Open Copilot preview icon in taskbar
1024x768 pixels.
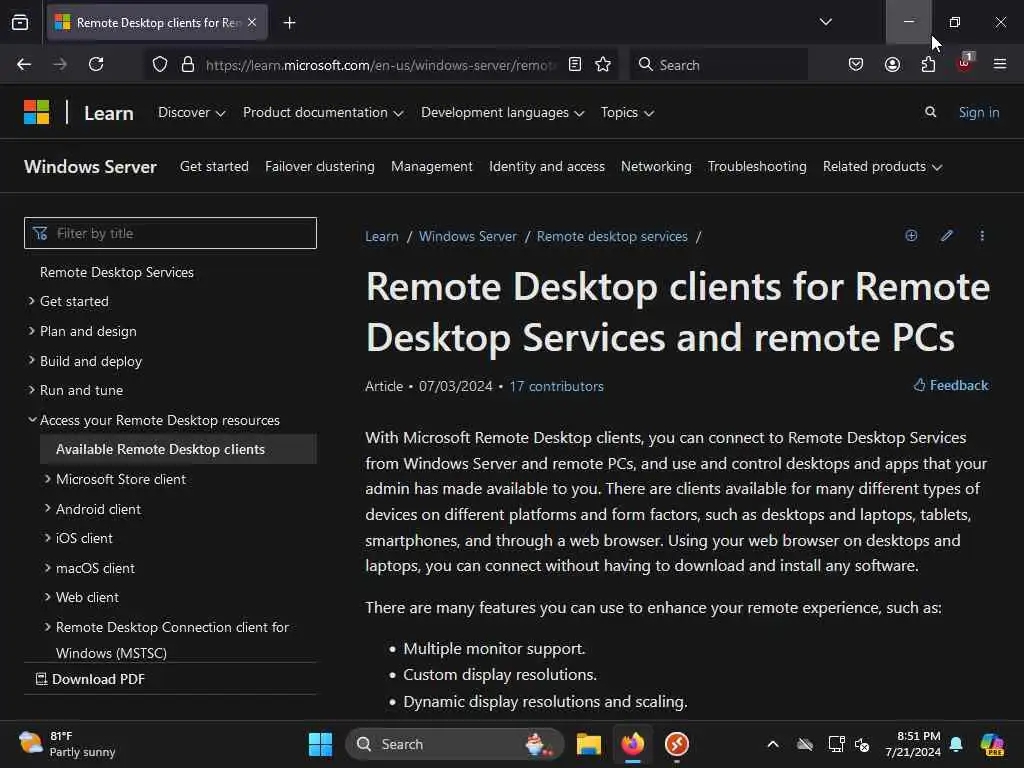992,744
